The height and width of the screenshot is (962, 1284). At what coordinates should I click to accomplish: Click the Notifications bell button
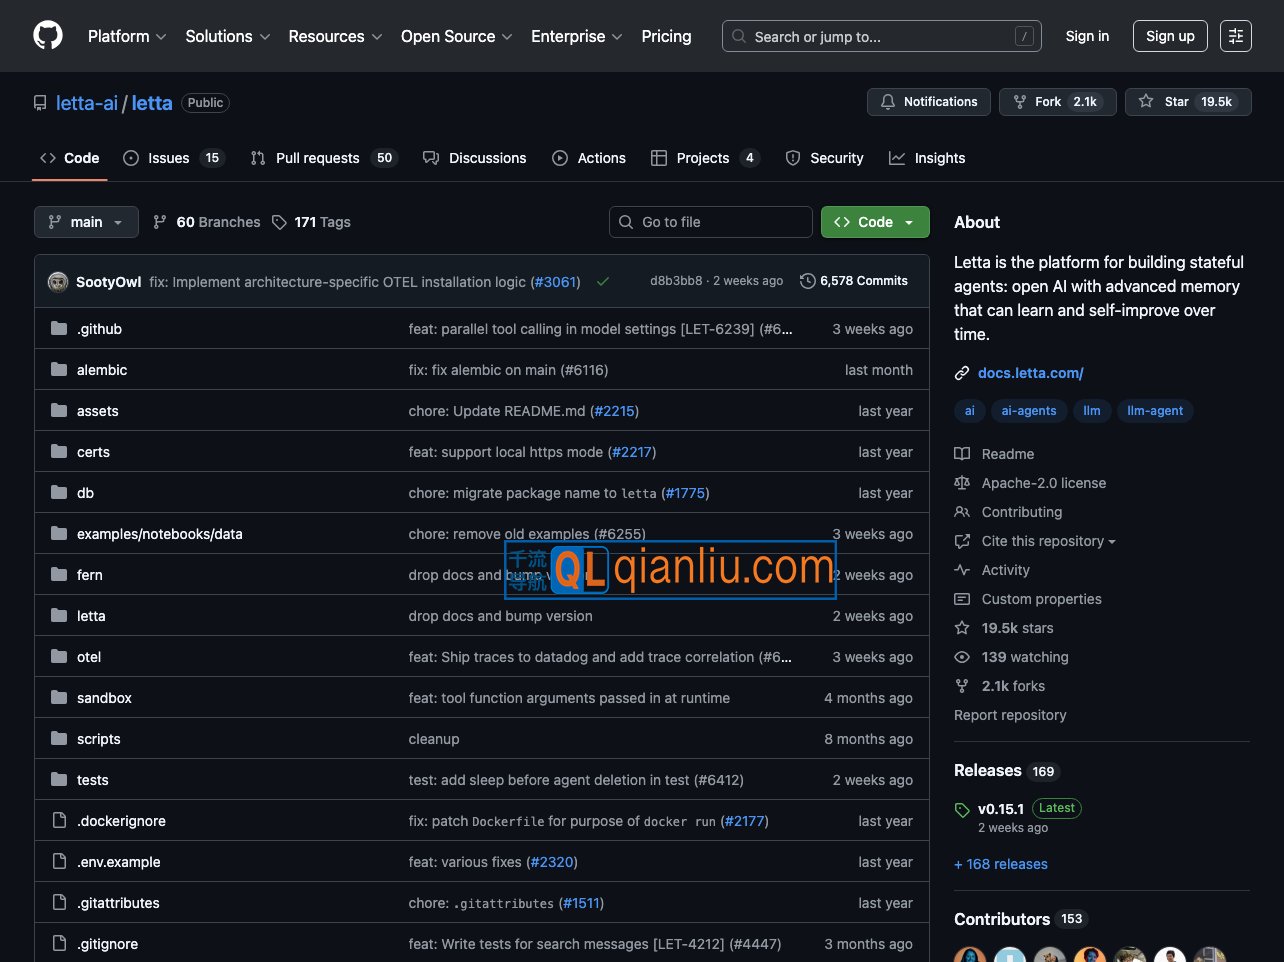pos(929,102)
